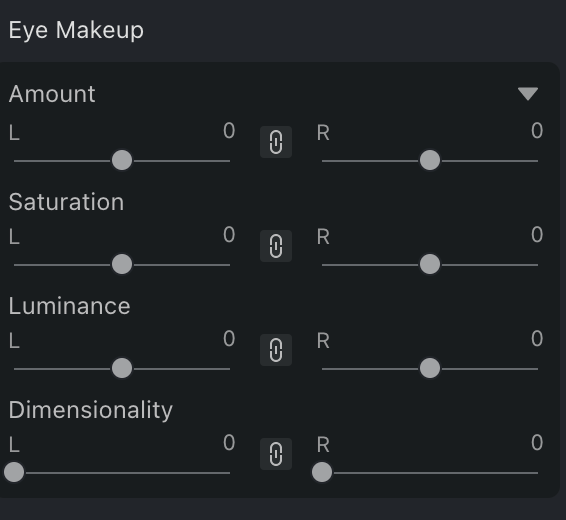Click the Dimensionality right slider handle
This screenshot has width=566, height=520.
coord(322,472)
